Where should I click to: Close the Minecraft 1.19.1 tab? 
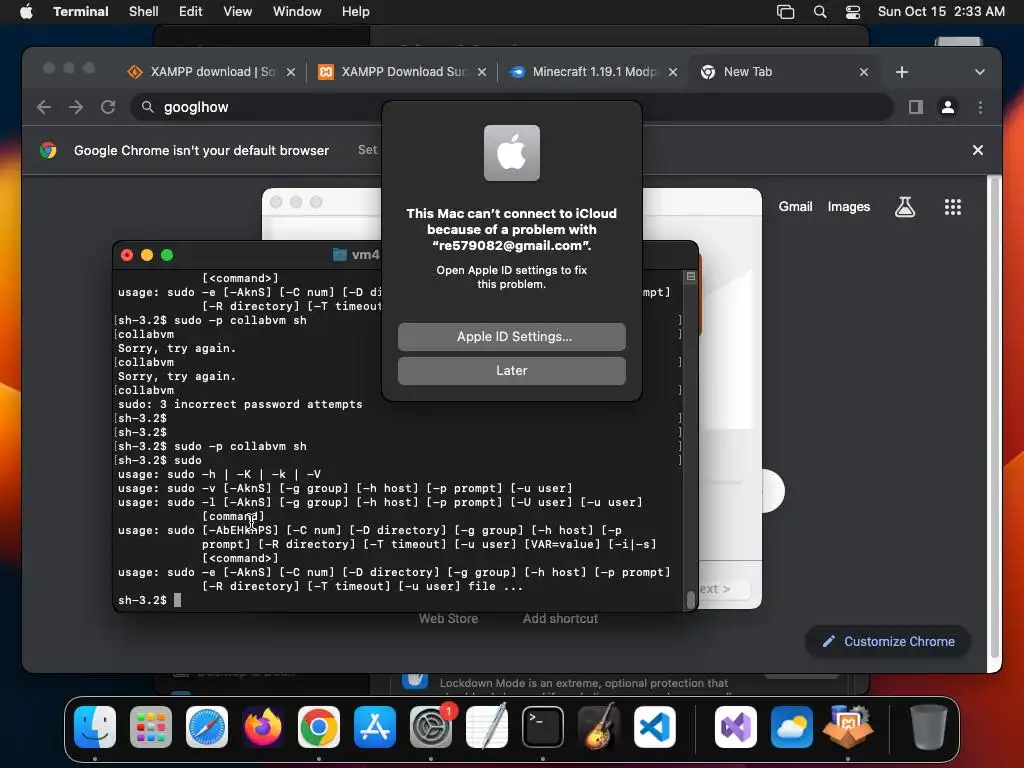coord(673,72)
